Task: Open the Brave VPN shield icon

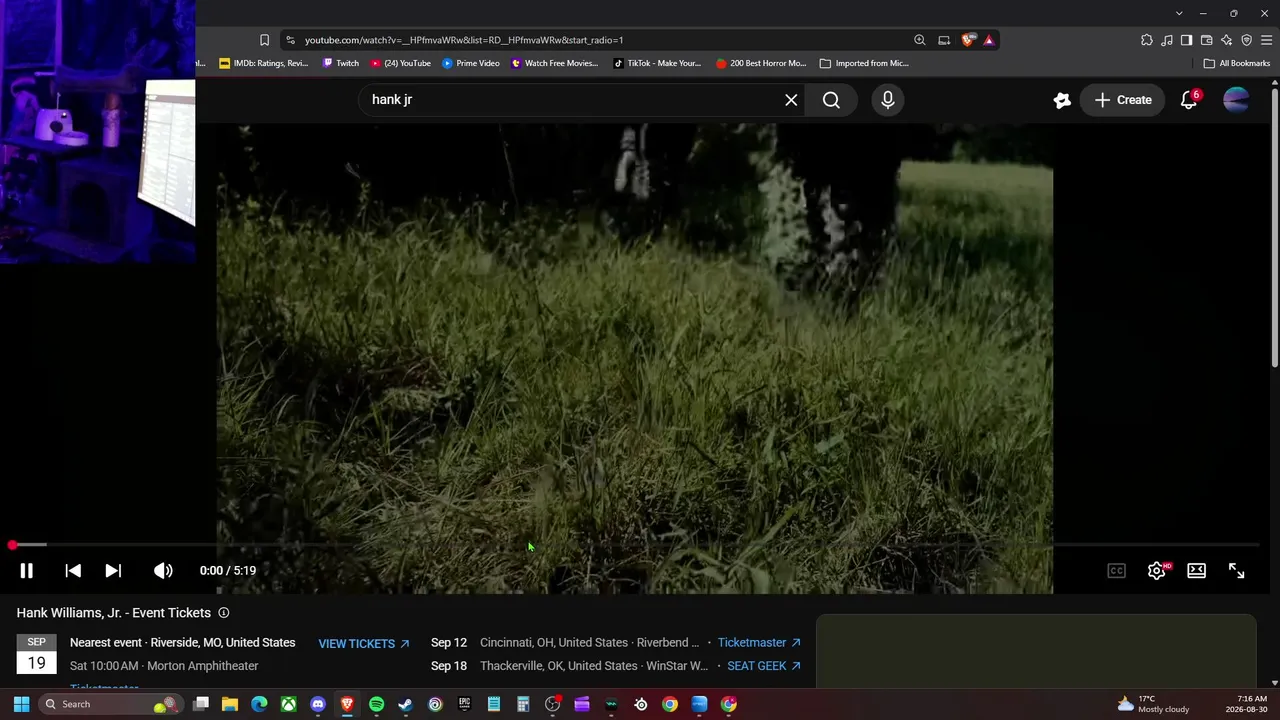Action: pyautogui.click(x=1246, y=40)
